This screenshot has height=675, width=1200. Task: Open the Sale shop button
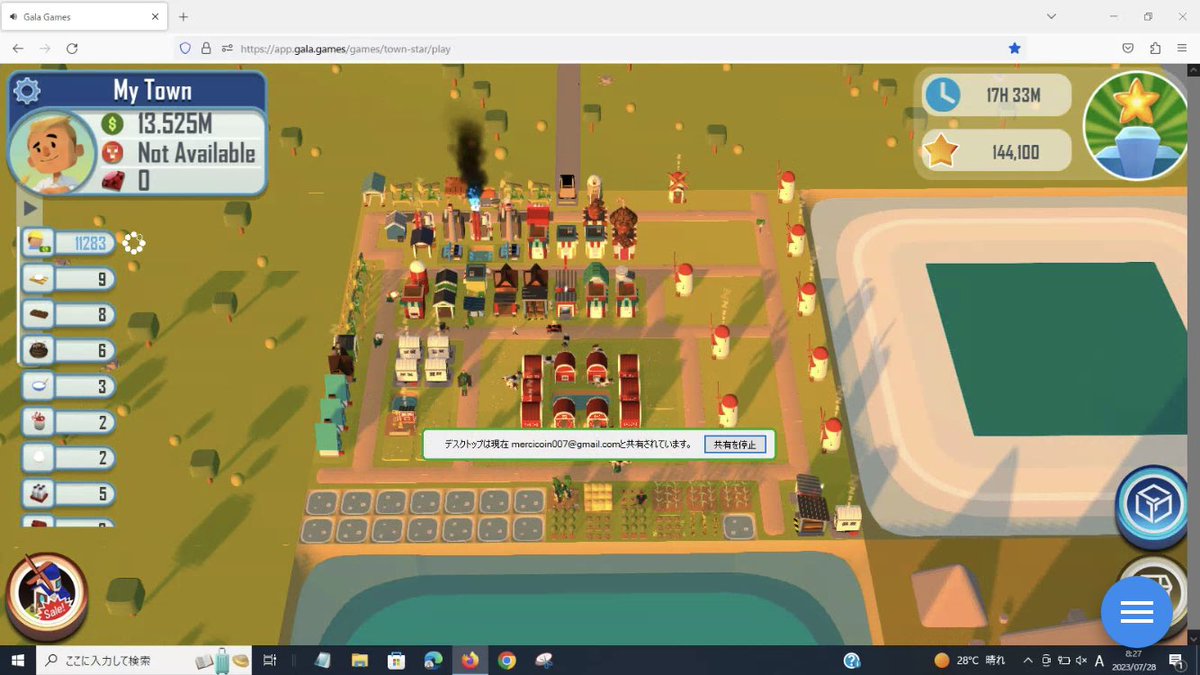46,598
